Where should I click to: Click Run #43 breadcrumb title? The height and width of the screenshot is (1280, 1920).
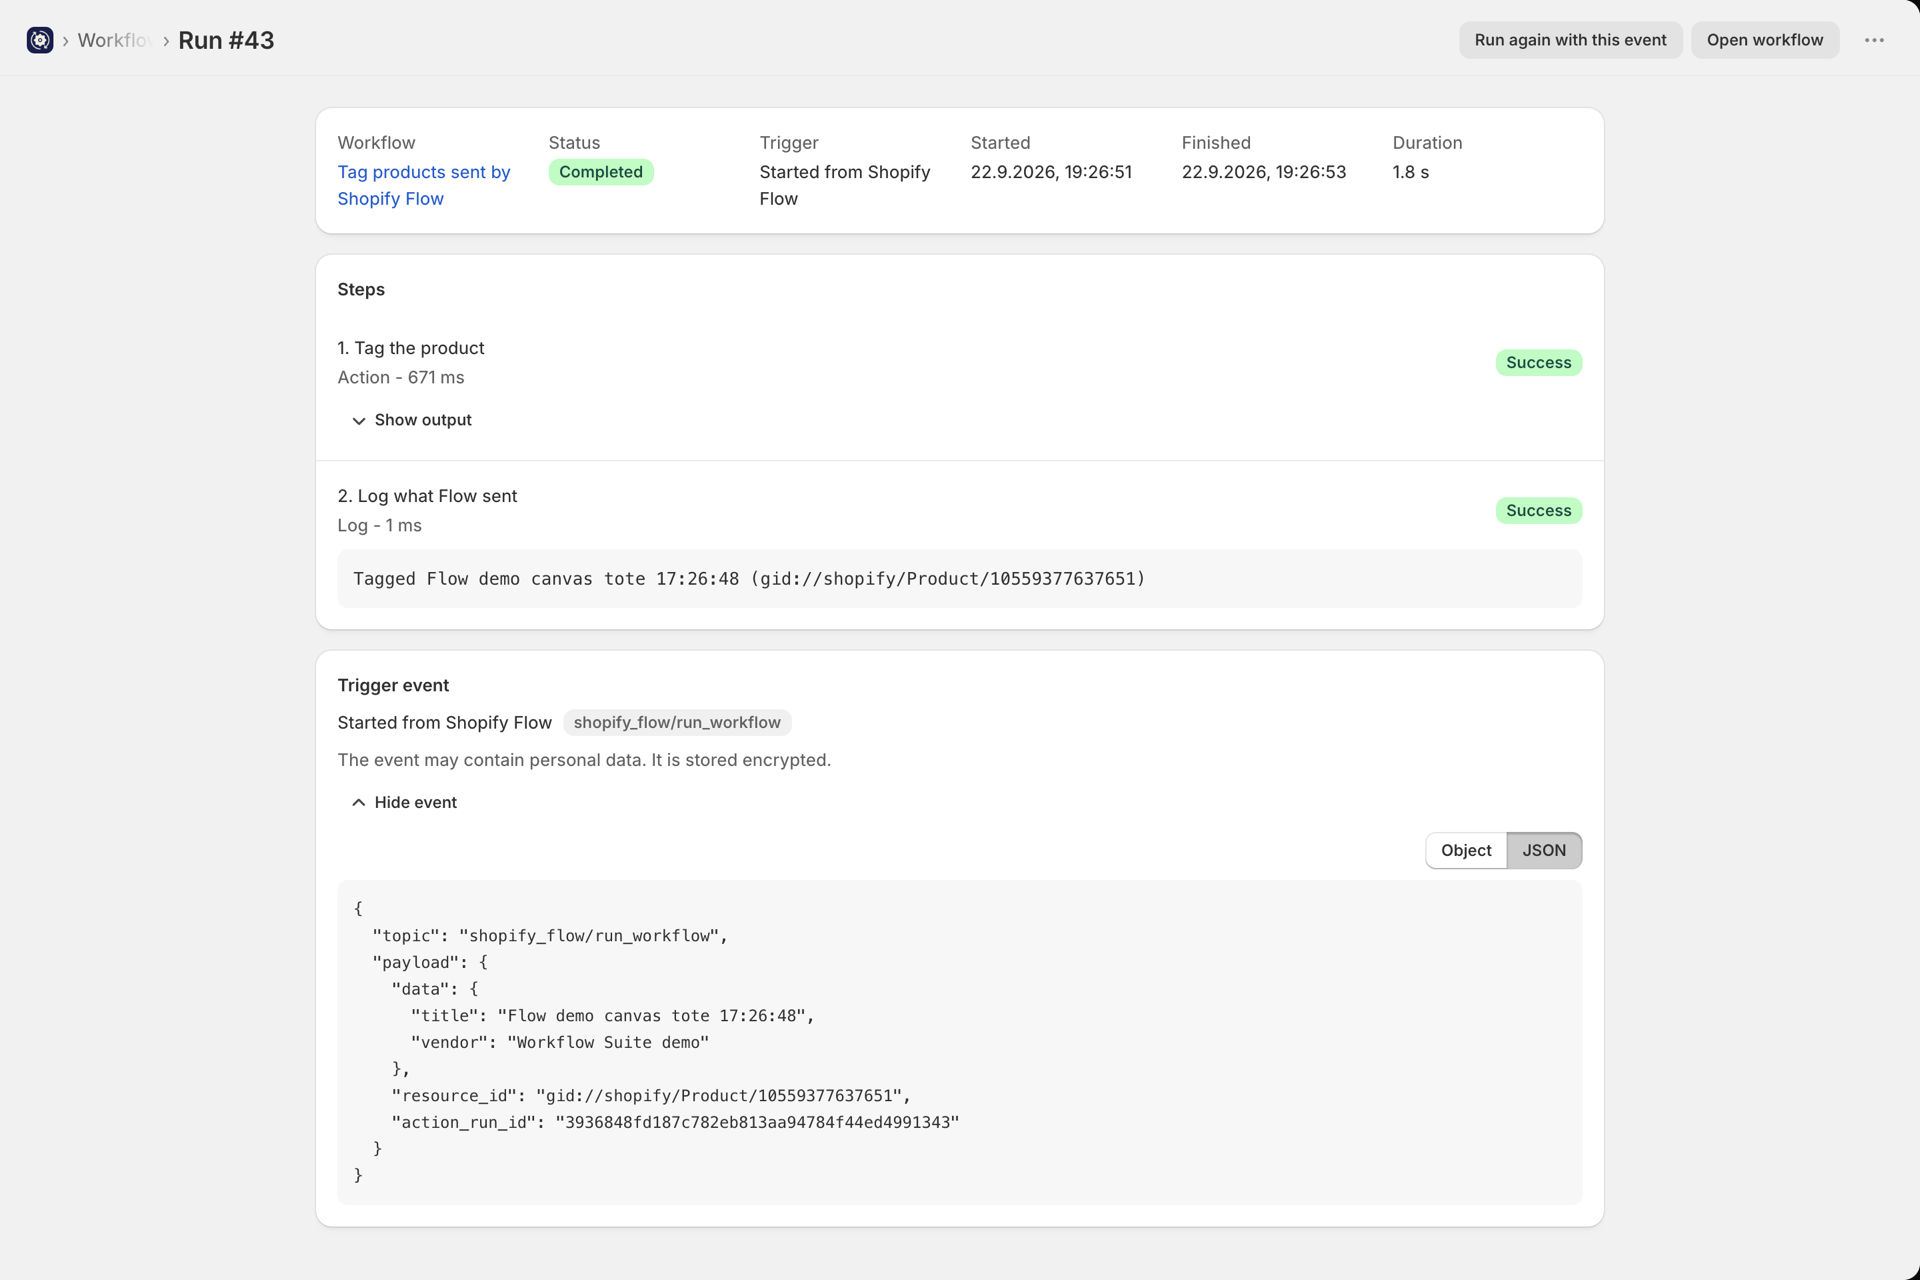[226, 40]
